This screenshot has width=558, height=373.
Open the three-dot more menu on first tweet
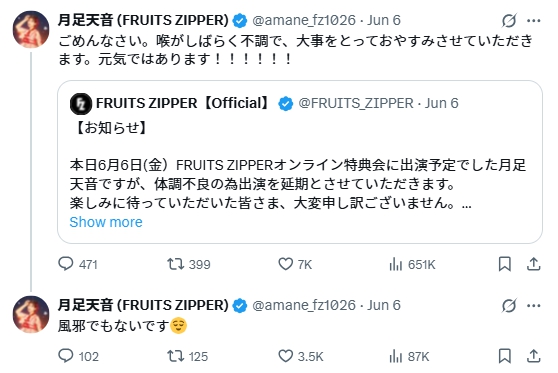point(534,21)
